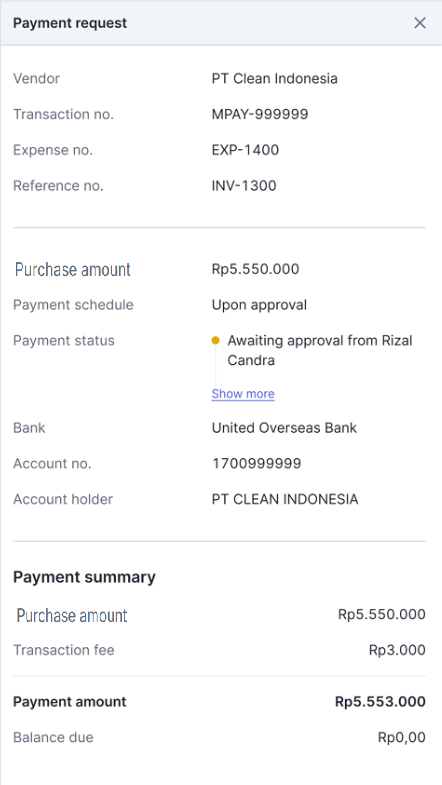Screen dimensions: 442x785
Task: Close the Payment request panel
Action: 419,23
